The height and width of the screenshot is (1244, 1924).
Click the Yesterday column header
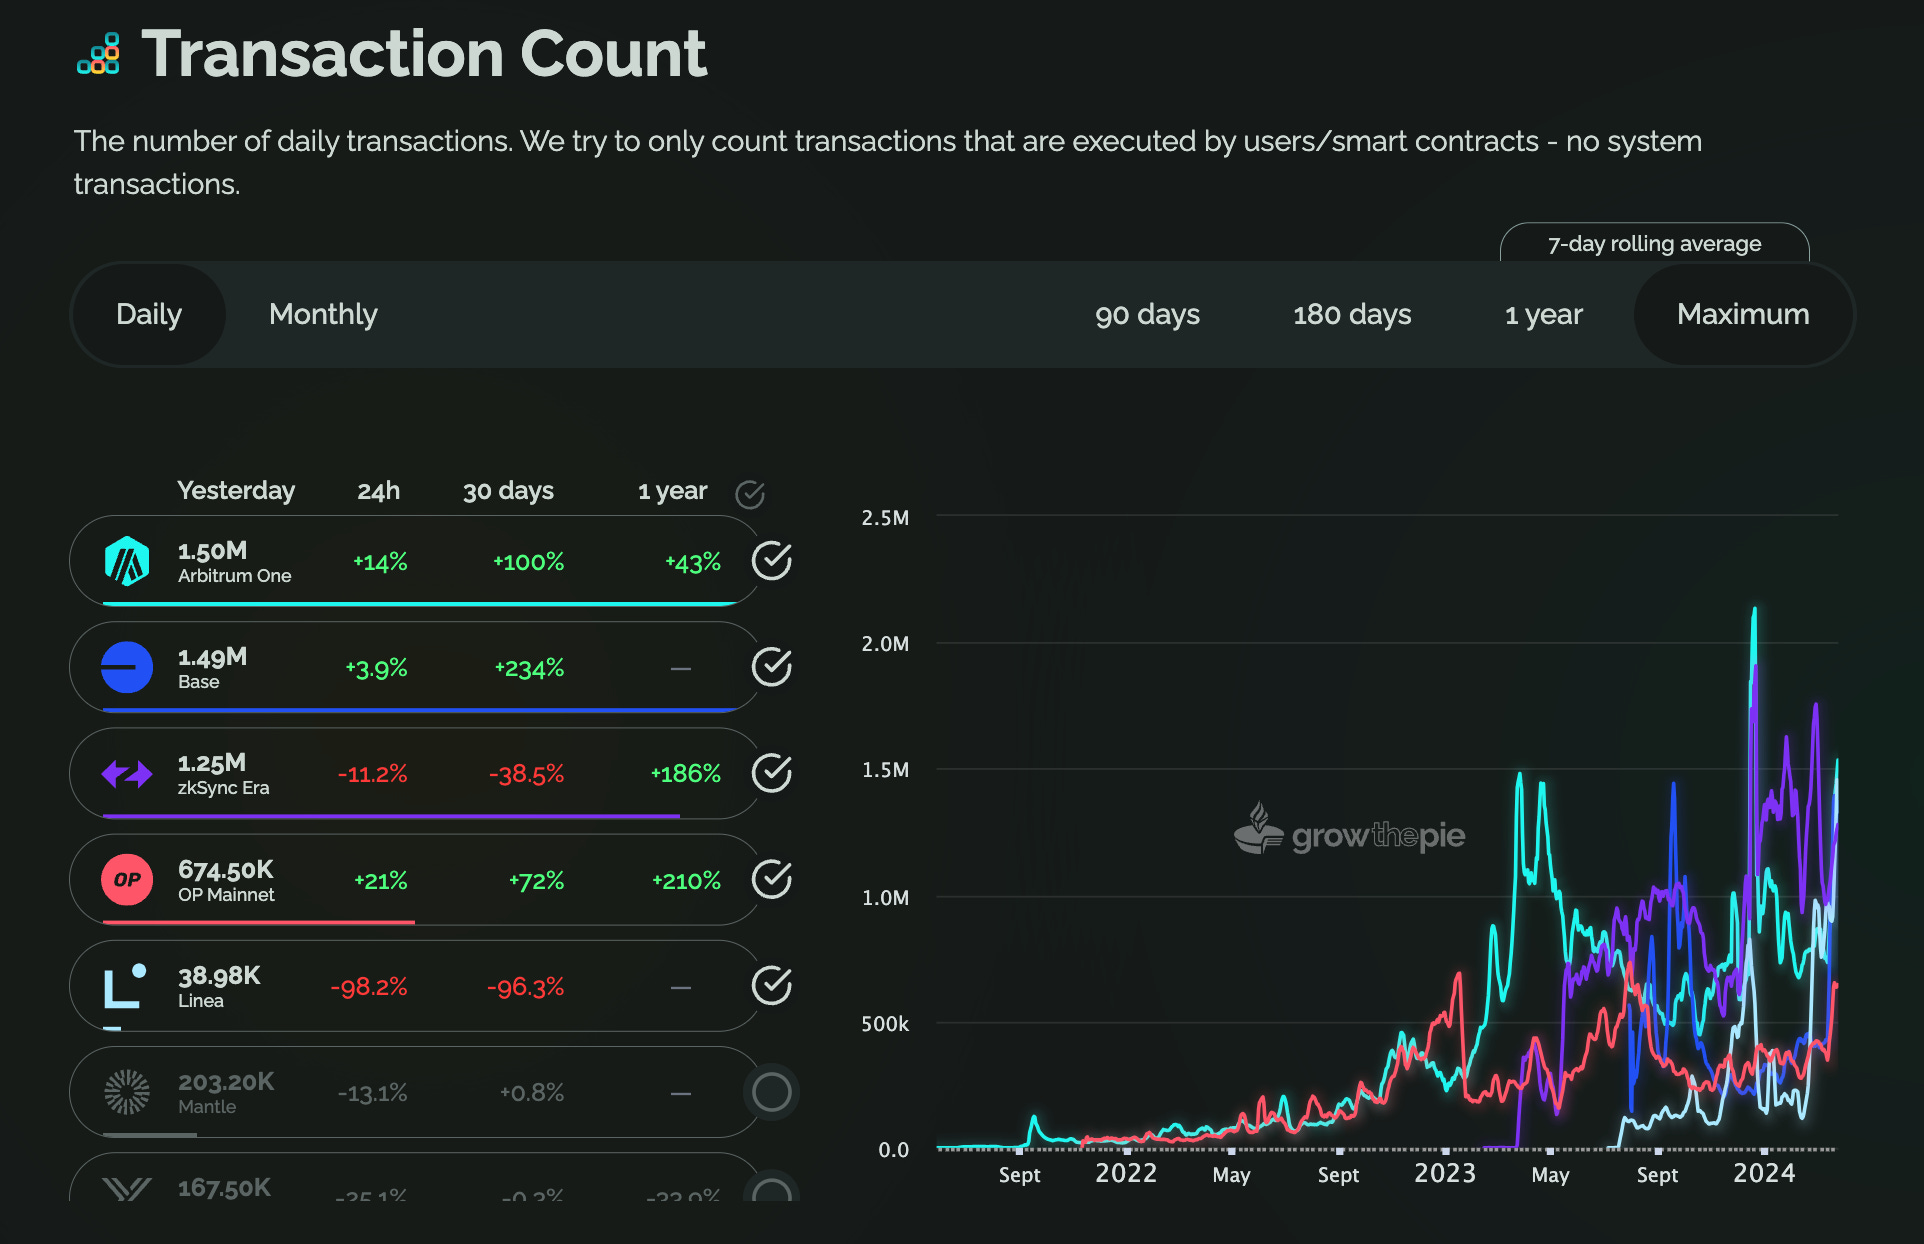[x=236, y=491]
